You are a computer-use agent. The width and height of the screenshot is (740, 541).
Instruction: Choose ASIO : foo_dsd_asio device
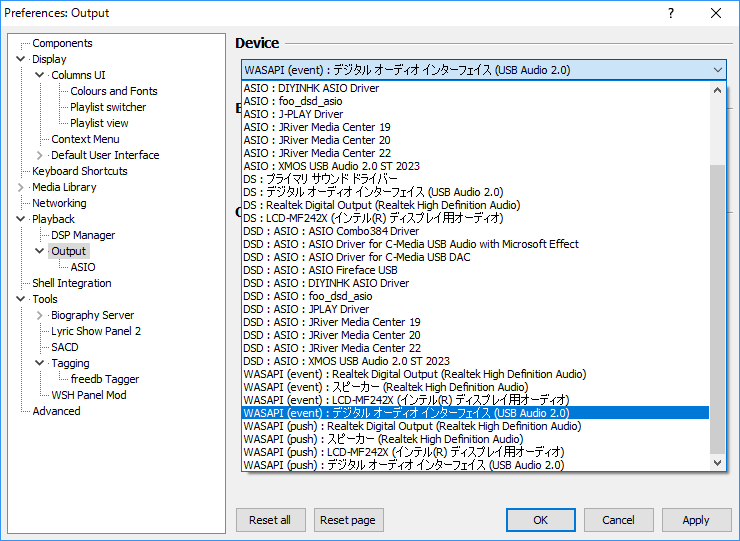[475, 101]
